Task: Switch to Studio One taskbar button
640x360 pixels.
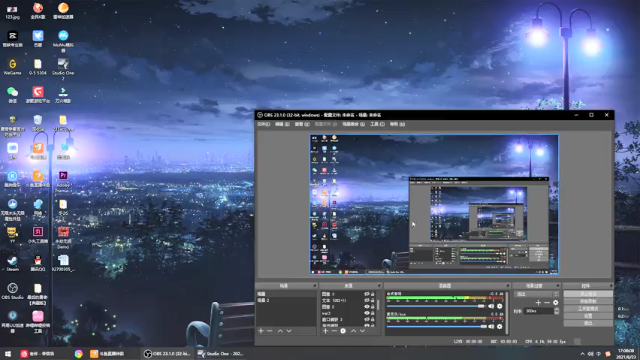Action: point(220,353)
